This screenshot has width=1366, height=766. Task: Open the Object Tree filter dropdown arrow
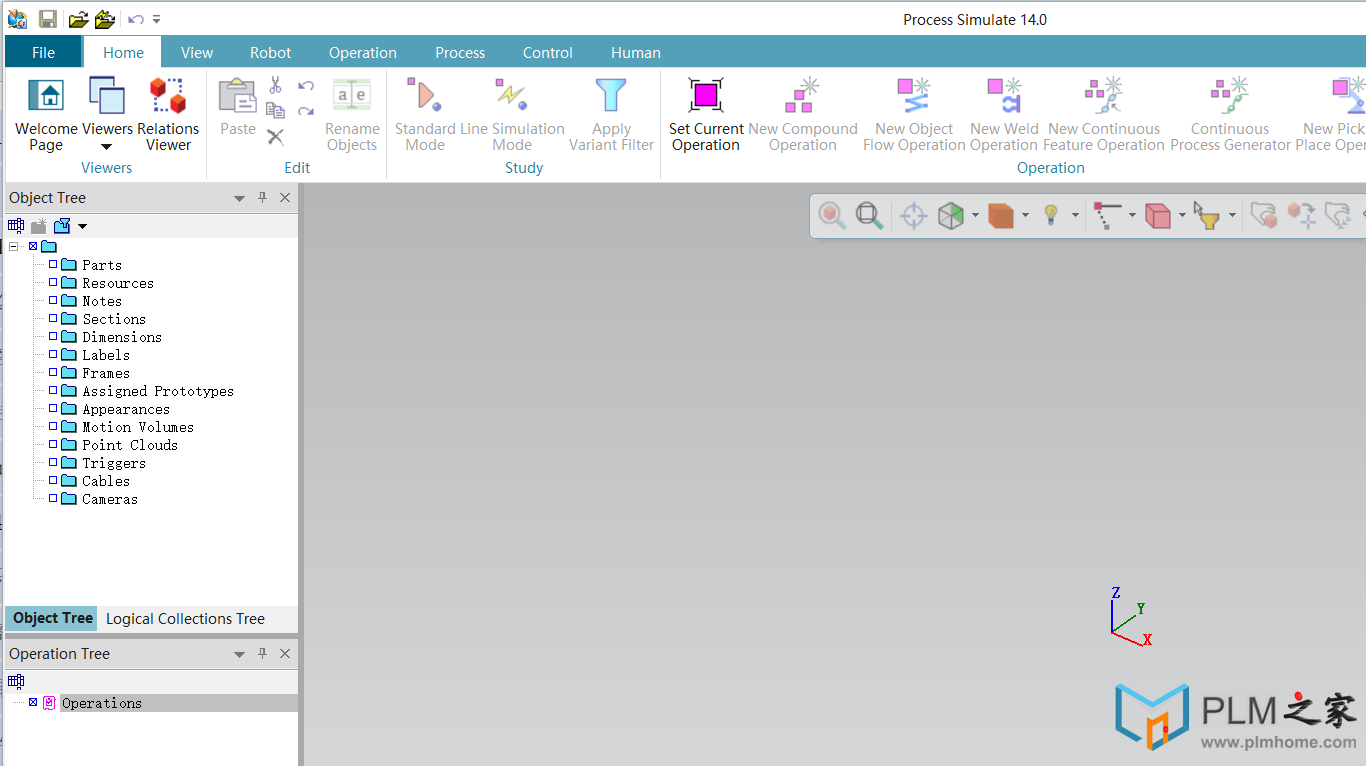point(82,227)
